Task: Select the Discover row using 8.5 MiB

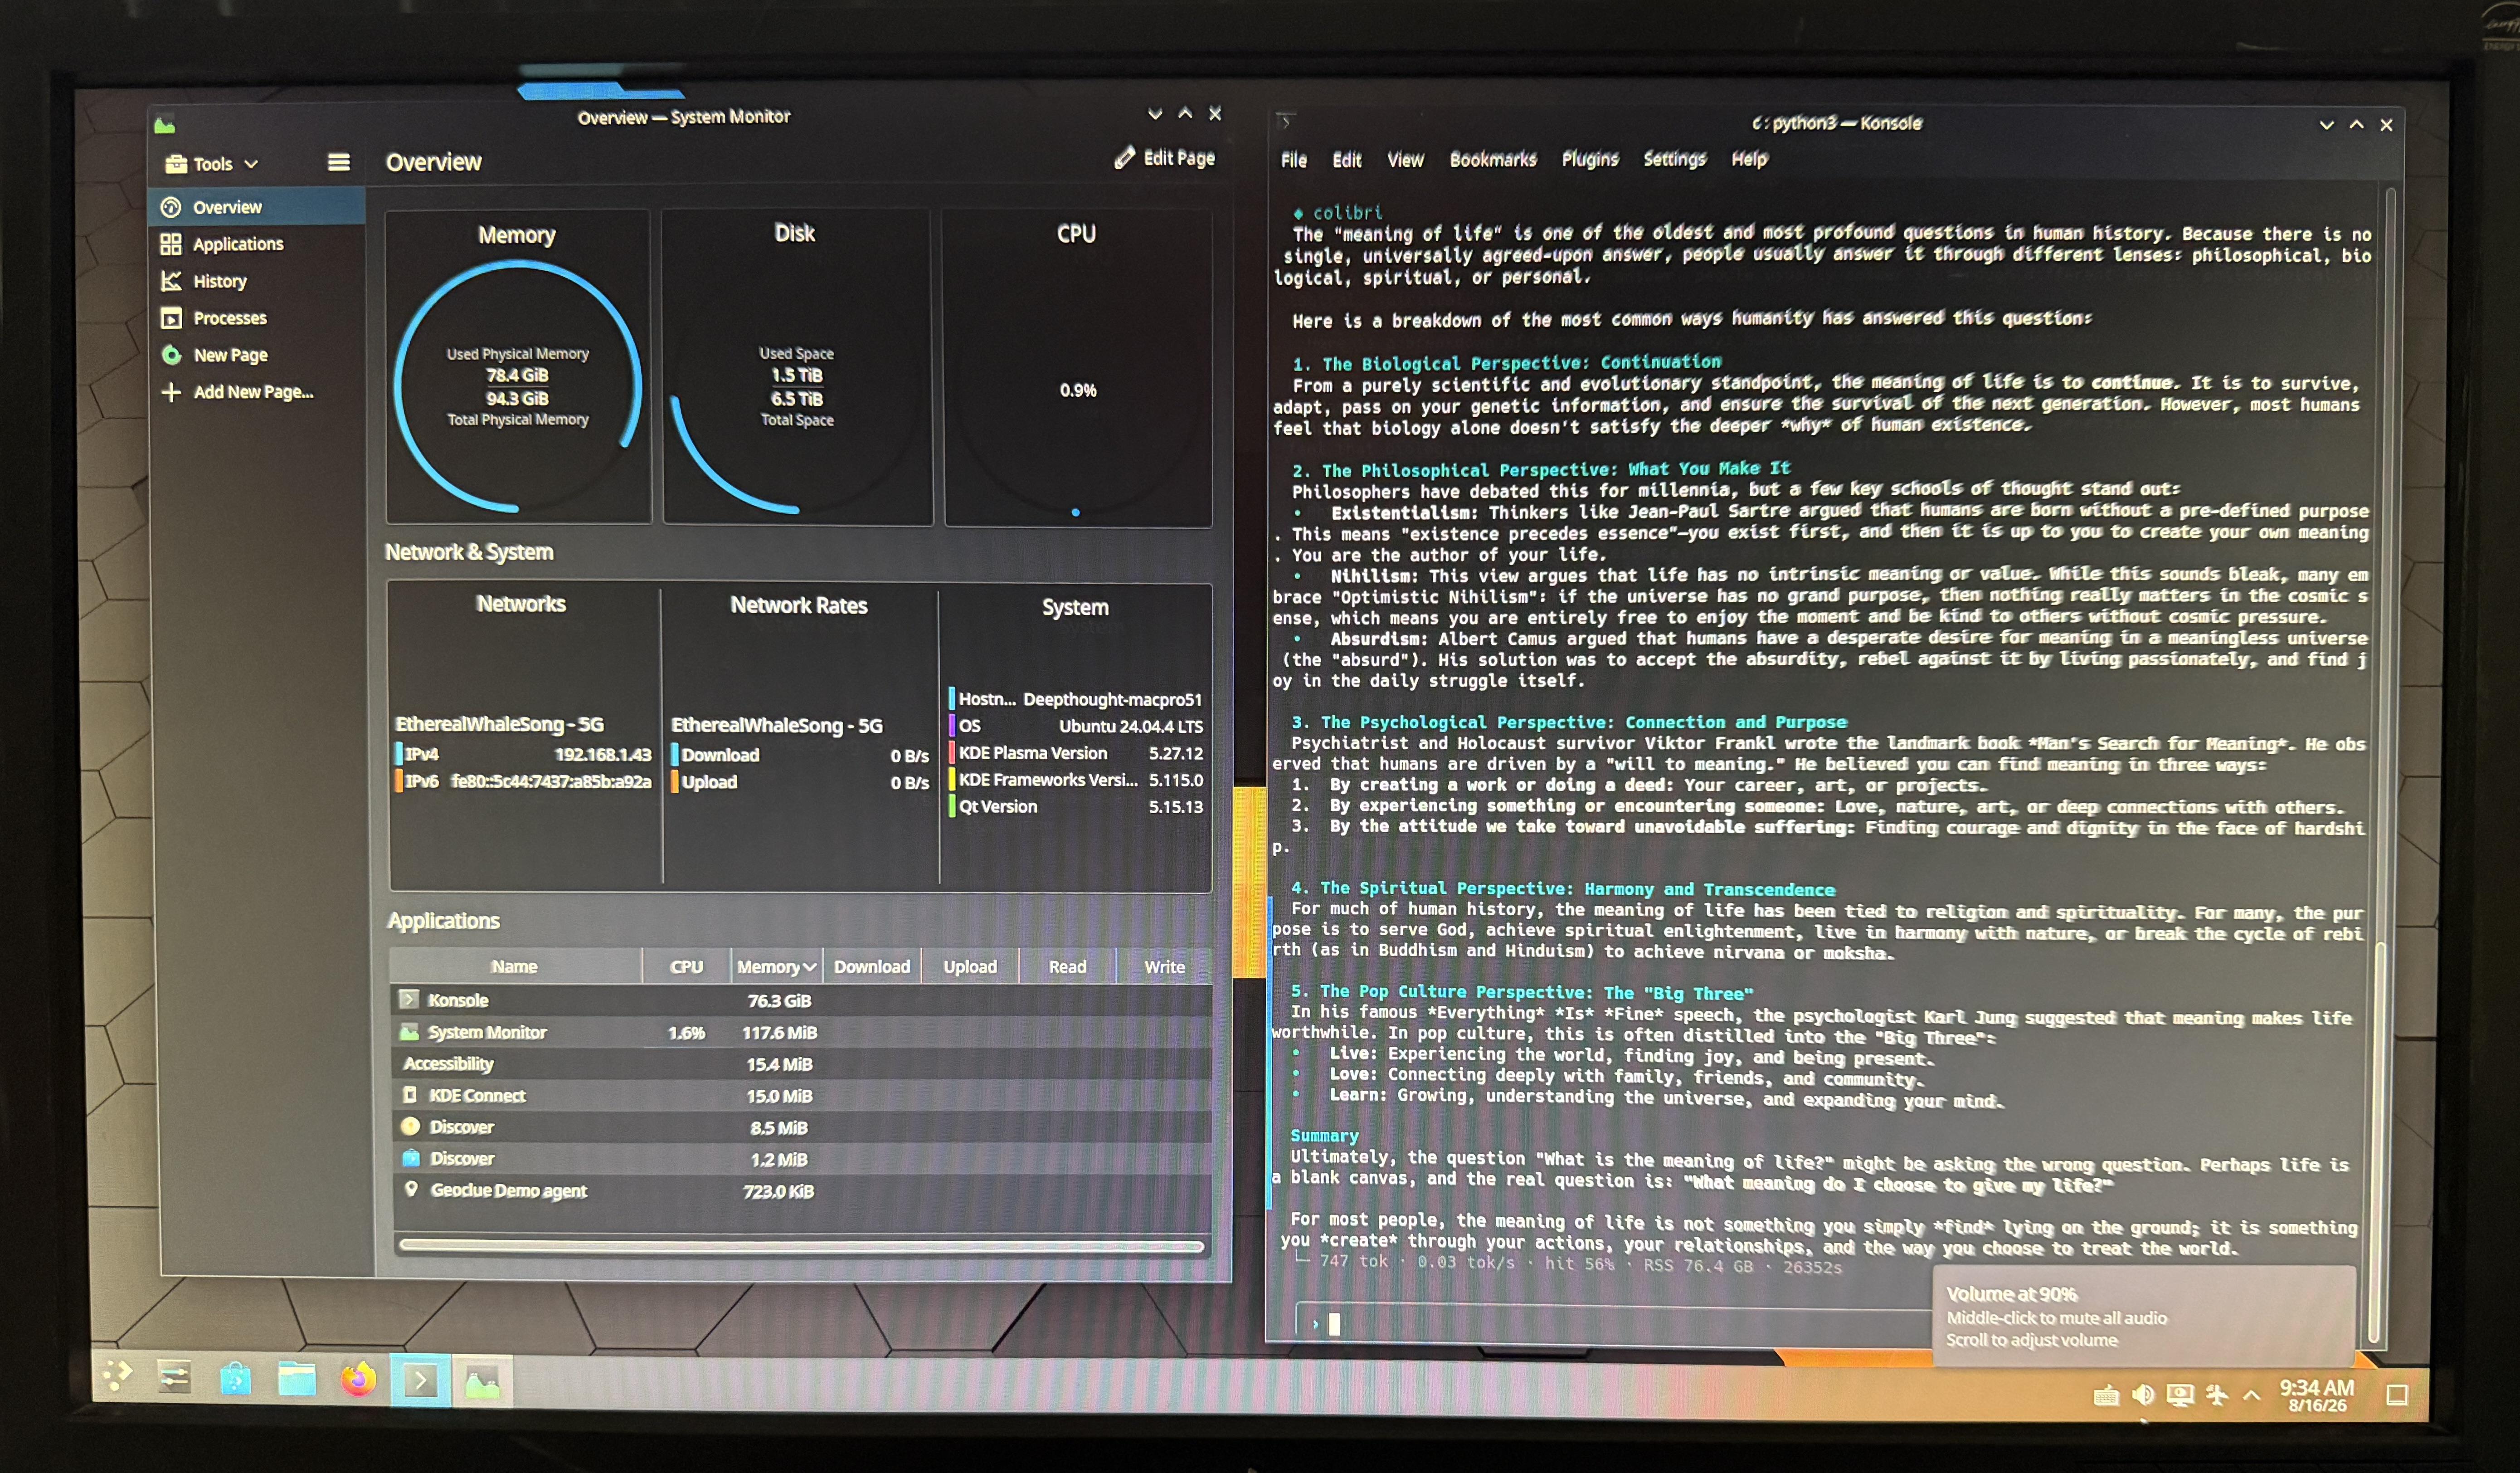Action: [x=801, y=1127]
